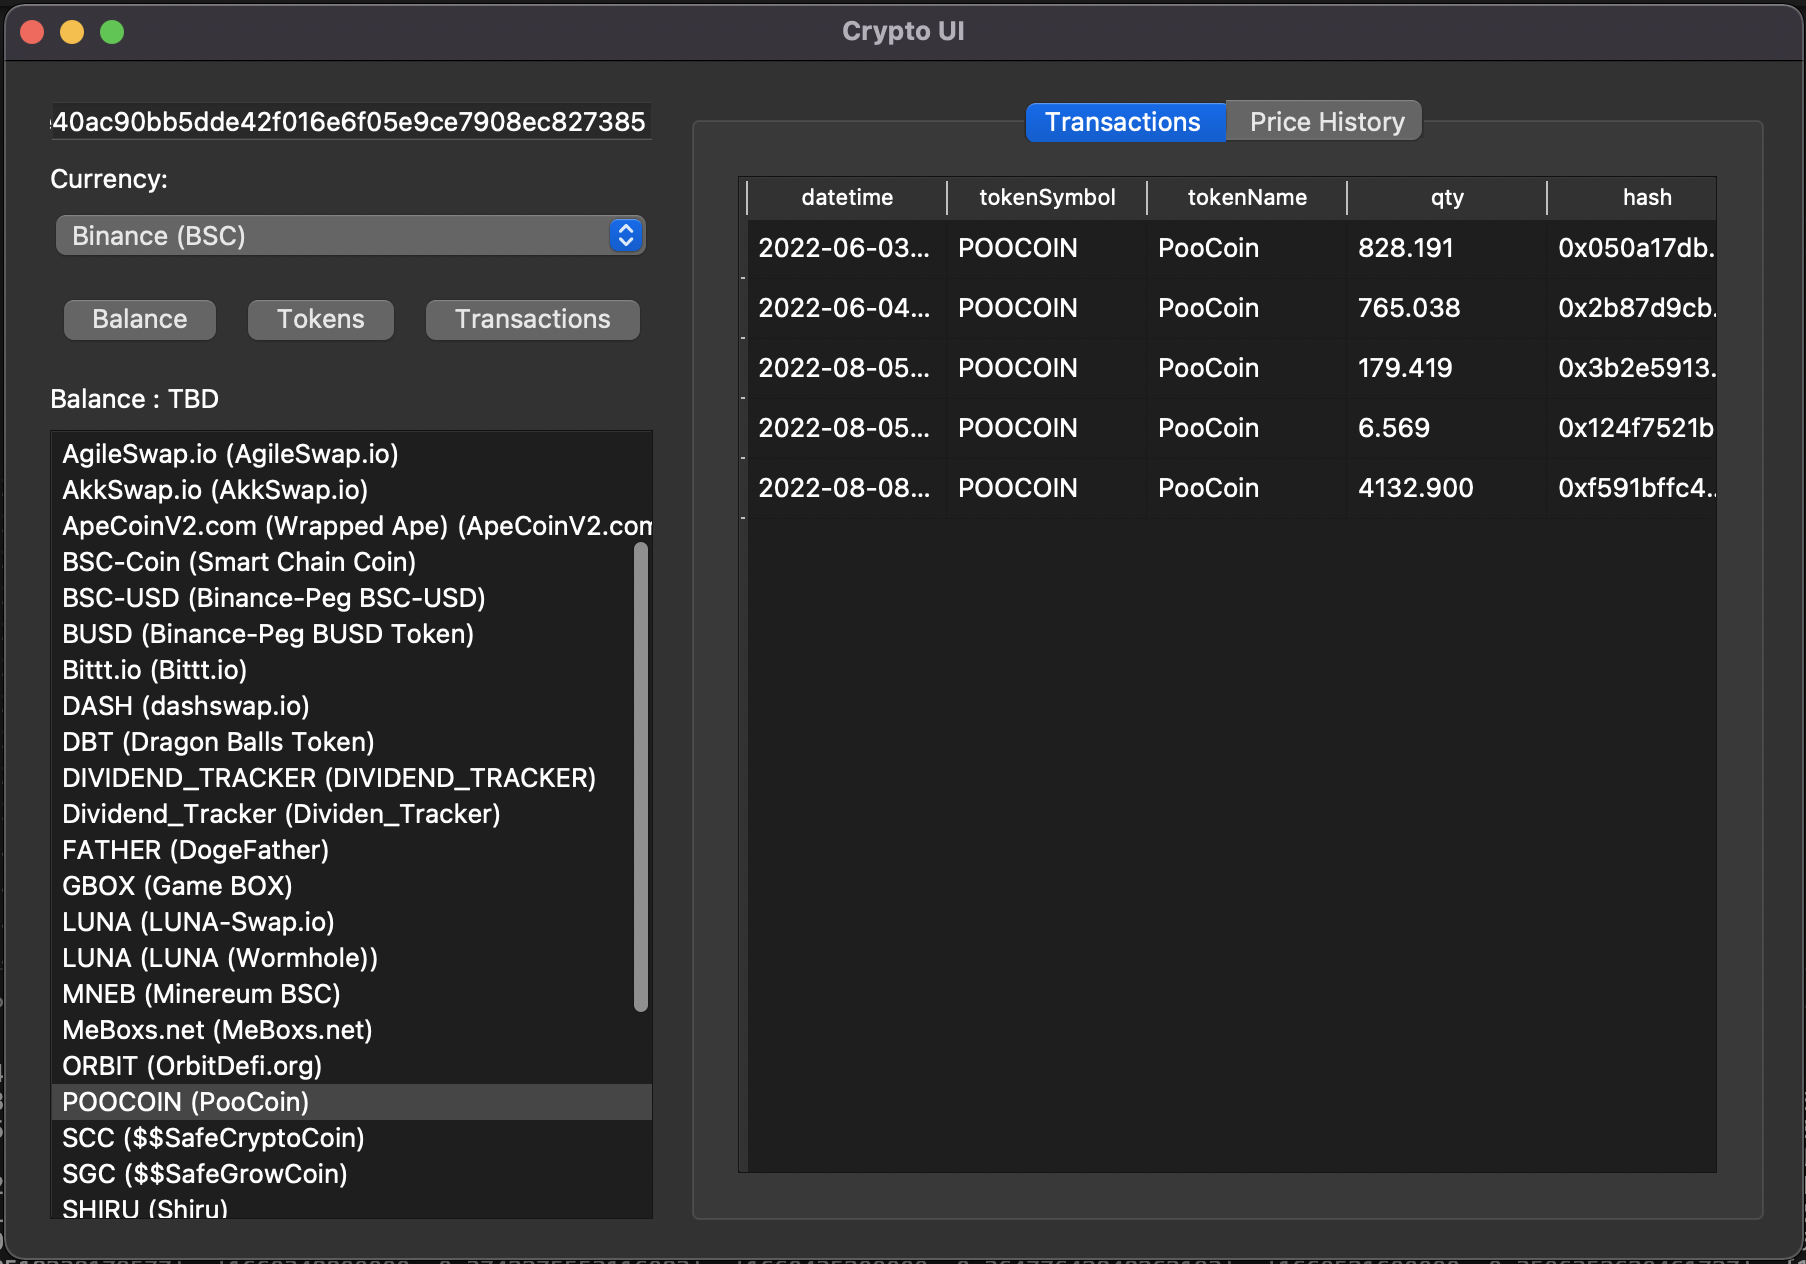This screenshot has width=1806, height=1264.
Task: Select LUNA (LUNA (Wormhole)) token
Action: [351, 958]
